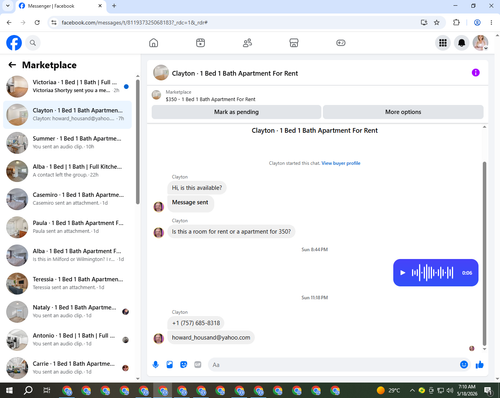Attach a photo with the image icon

click(170, 365)
